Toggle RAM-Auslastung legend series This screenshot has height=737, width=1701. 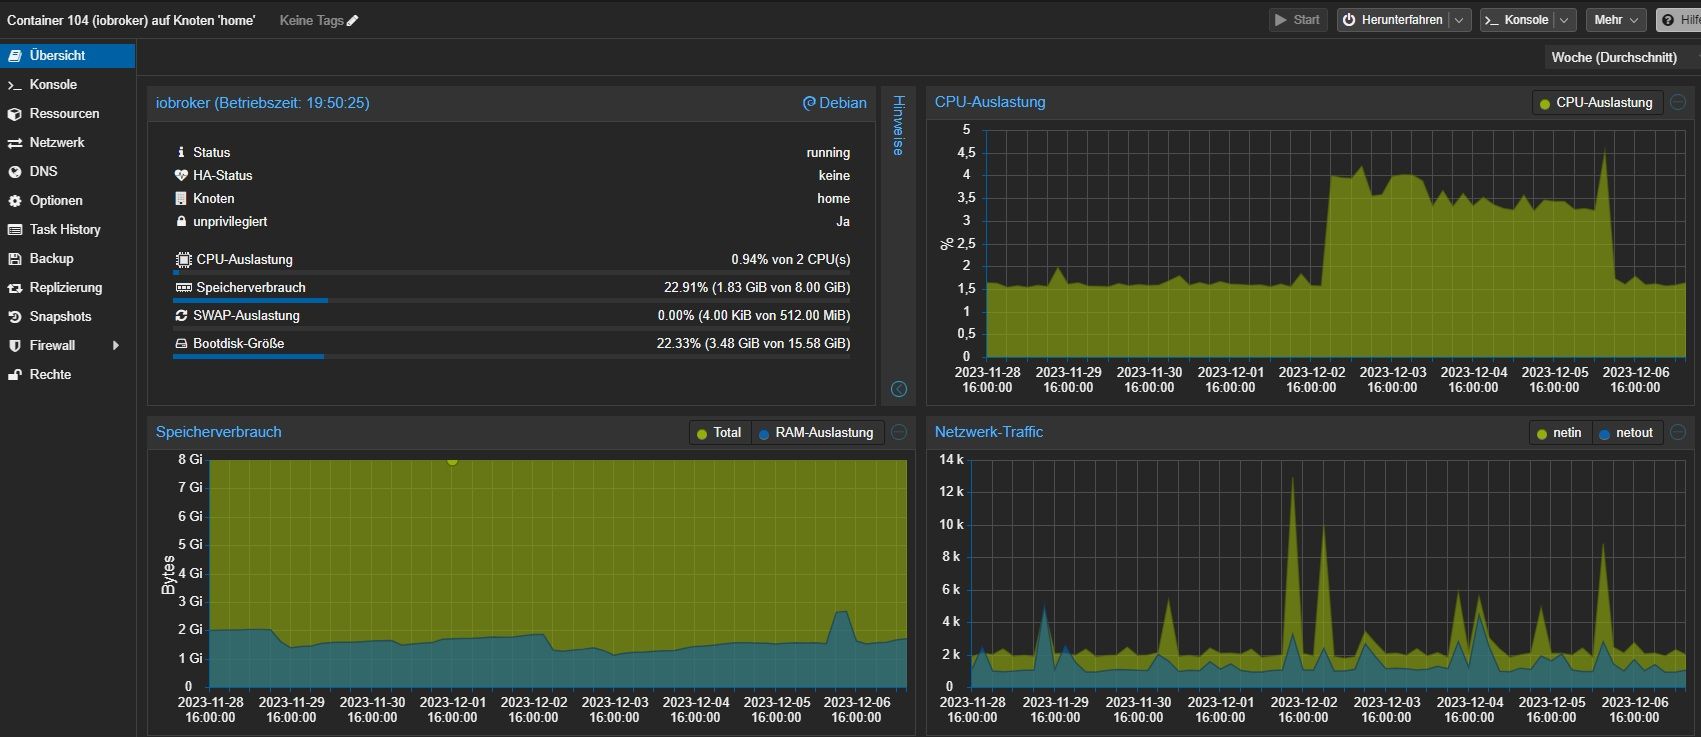point(817,433)
